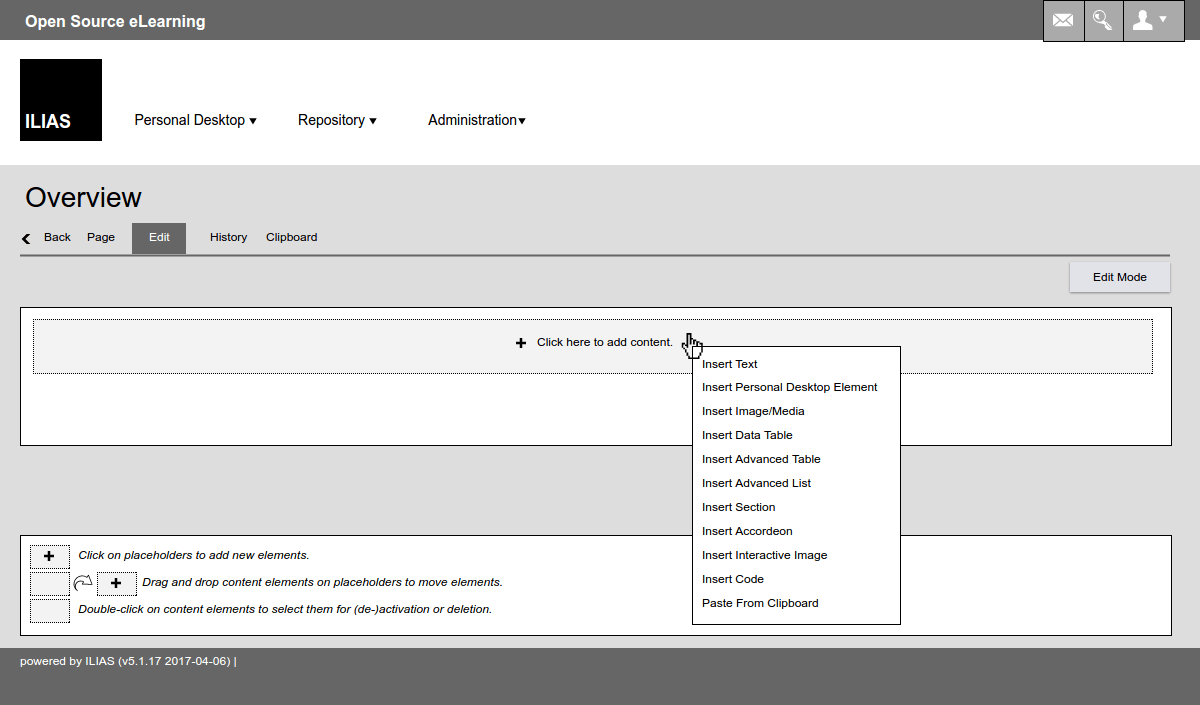This screenshot has width=1200, height=705.
Task: Select the Page tab
Action: point(101,238)
